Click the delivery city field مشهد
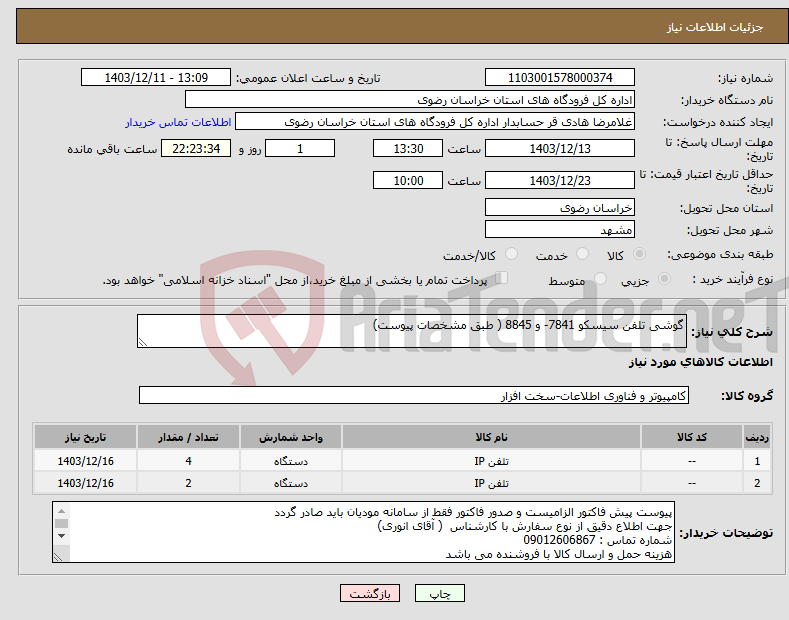Image resolution: width=789 pixels, height=620 pixels. point(560,229)
